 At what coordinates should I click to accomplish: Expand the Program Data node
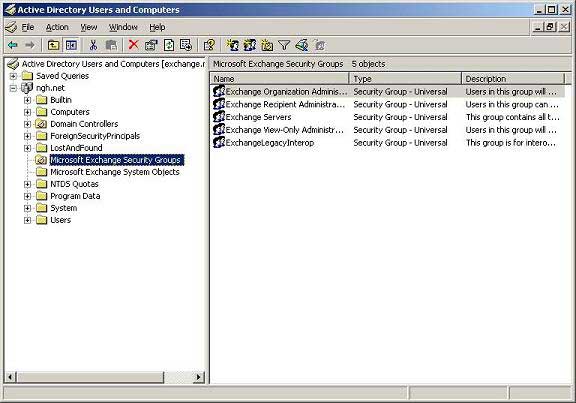tap(27, 196)
